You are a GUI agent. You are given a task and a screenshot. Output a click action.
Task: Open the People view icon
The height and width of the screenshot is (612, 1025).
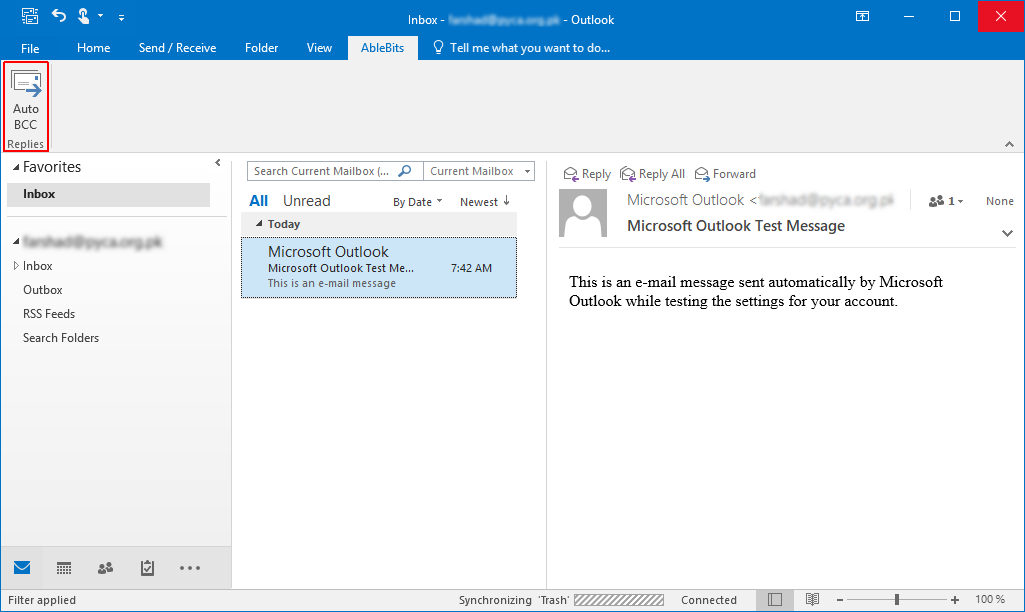[105, 568]
